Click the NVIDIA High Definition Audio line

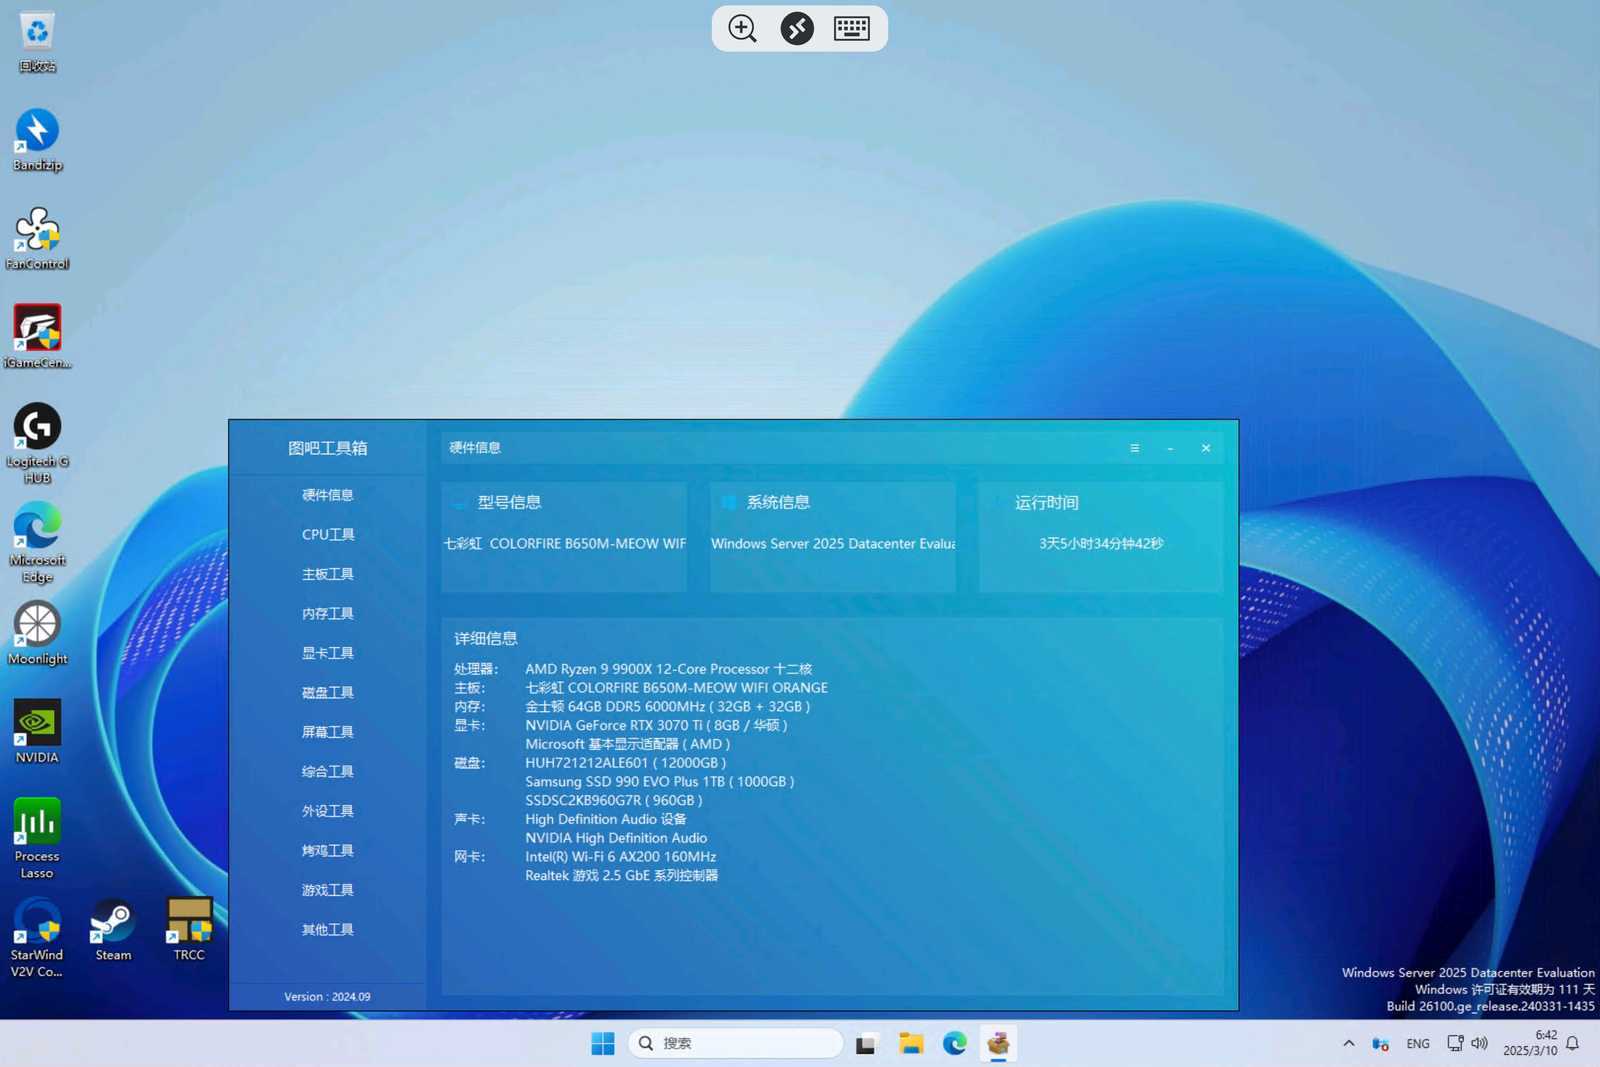[616, 838]
